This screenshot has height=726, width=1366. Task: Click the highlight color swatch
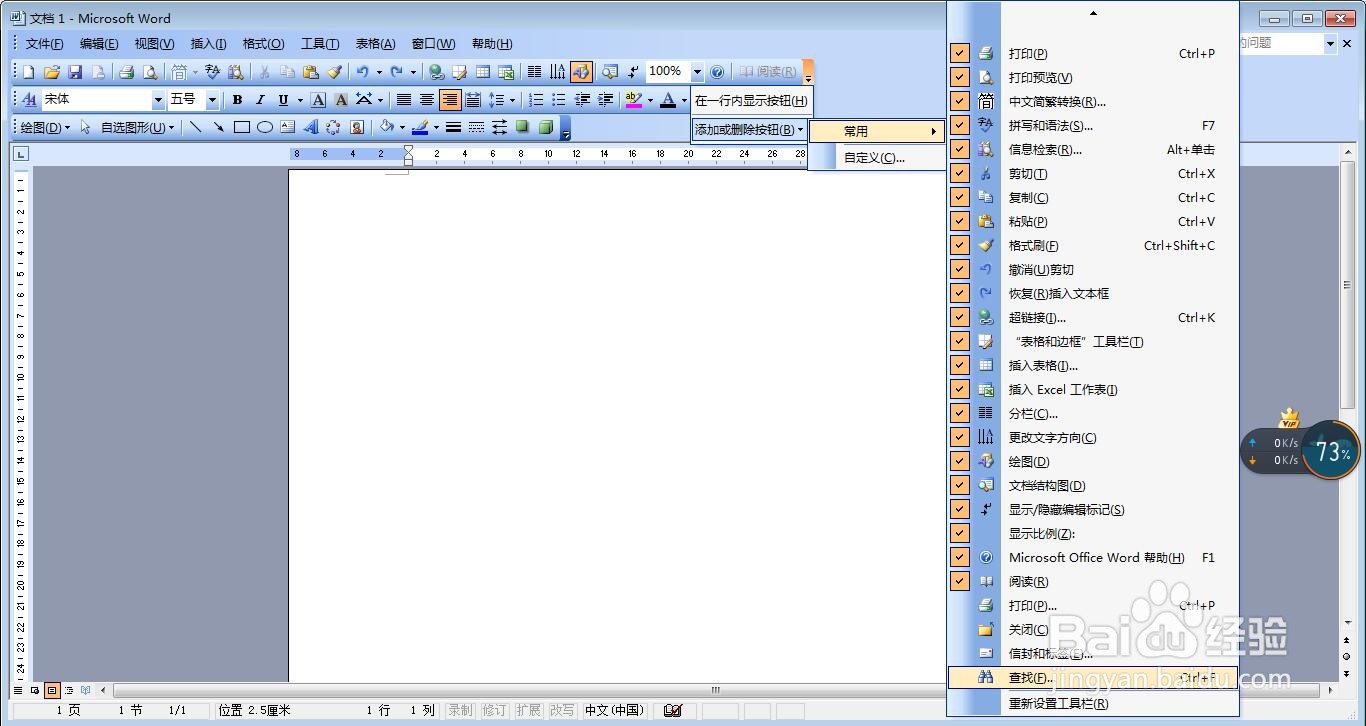point(634,100)
